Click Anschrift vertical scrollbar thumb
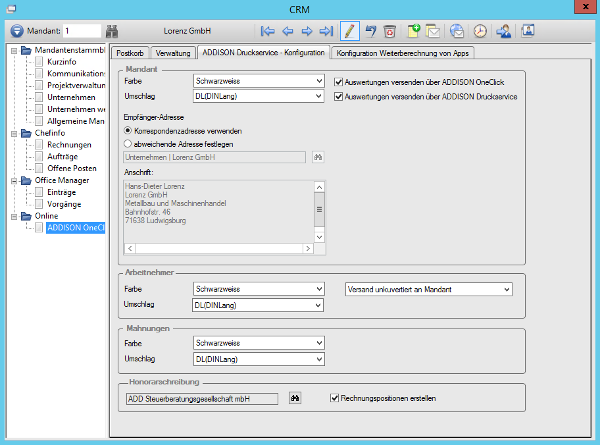The width and height of the screenshot is (600, 445). click(320, 209)
